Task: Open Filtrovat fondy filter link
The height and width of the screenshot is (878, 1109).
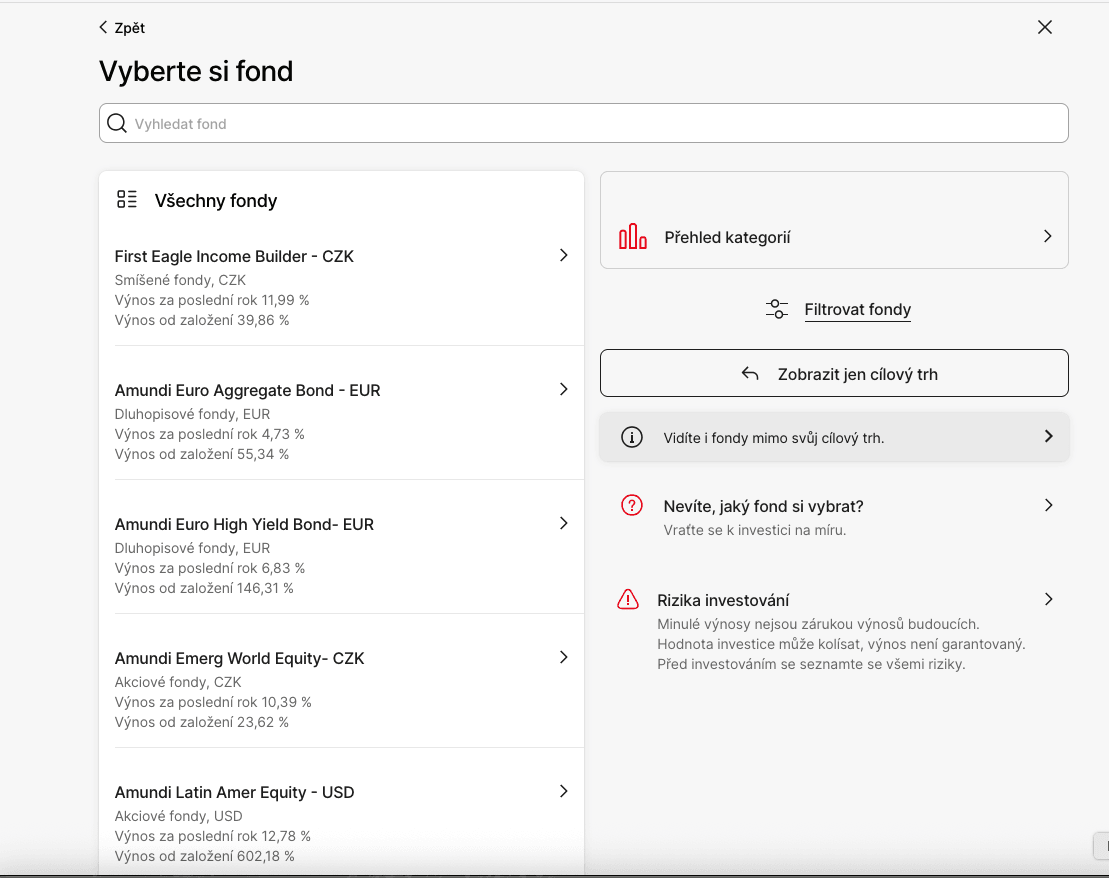Action: (857, 309)
